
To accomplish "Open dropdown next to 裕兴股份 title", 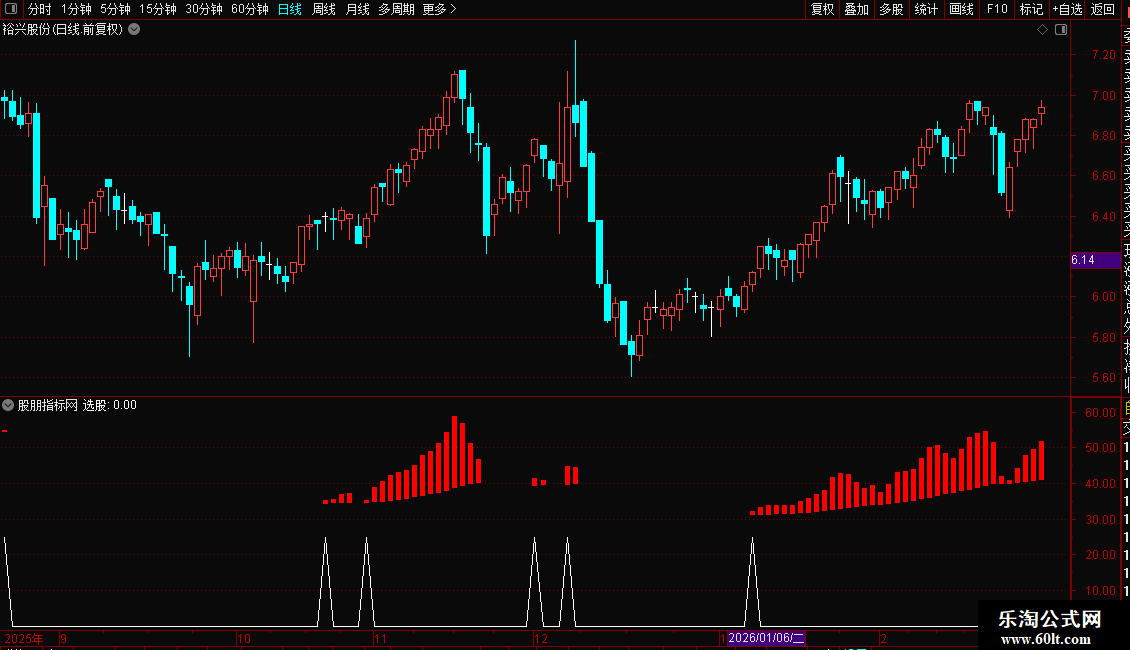I will point(134,30).
